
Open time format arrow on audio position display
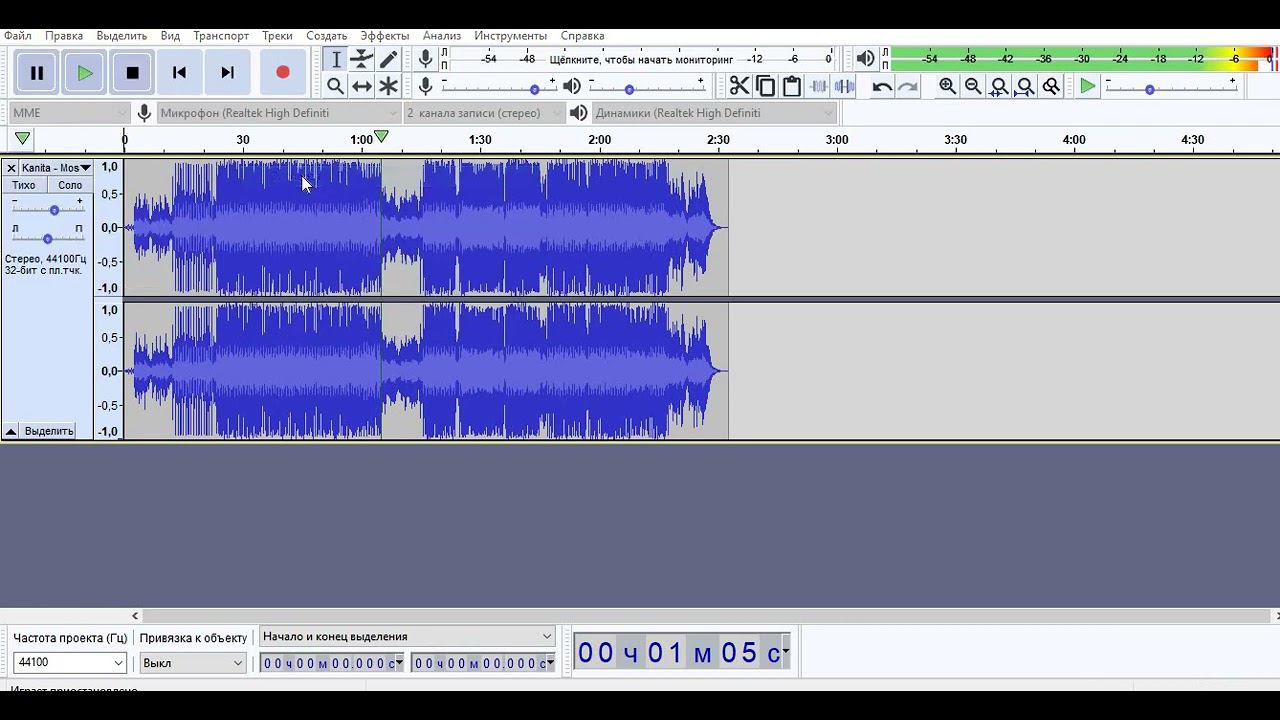point(785,652)
